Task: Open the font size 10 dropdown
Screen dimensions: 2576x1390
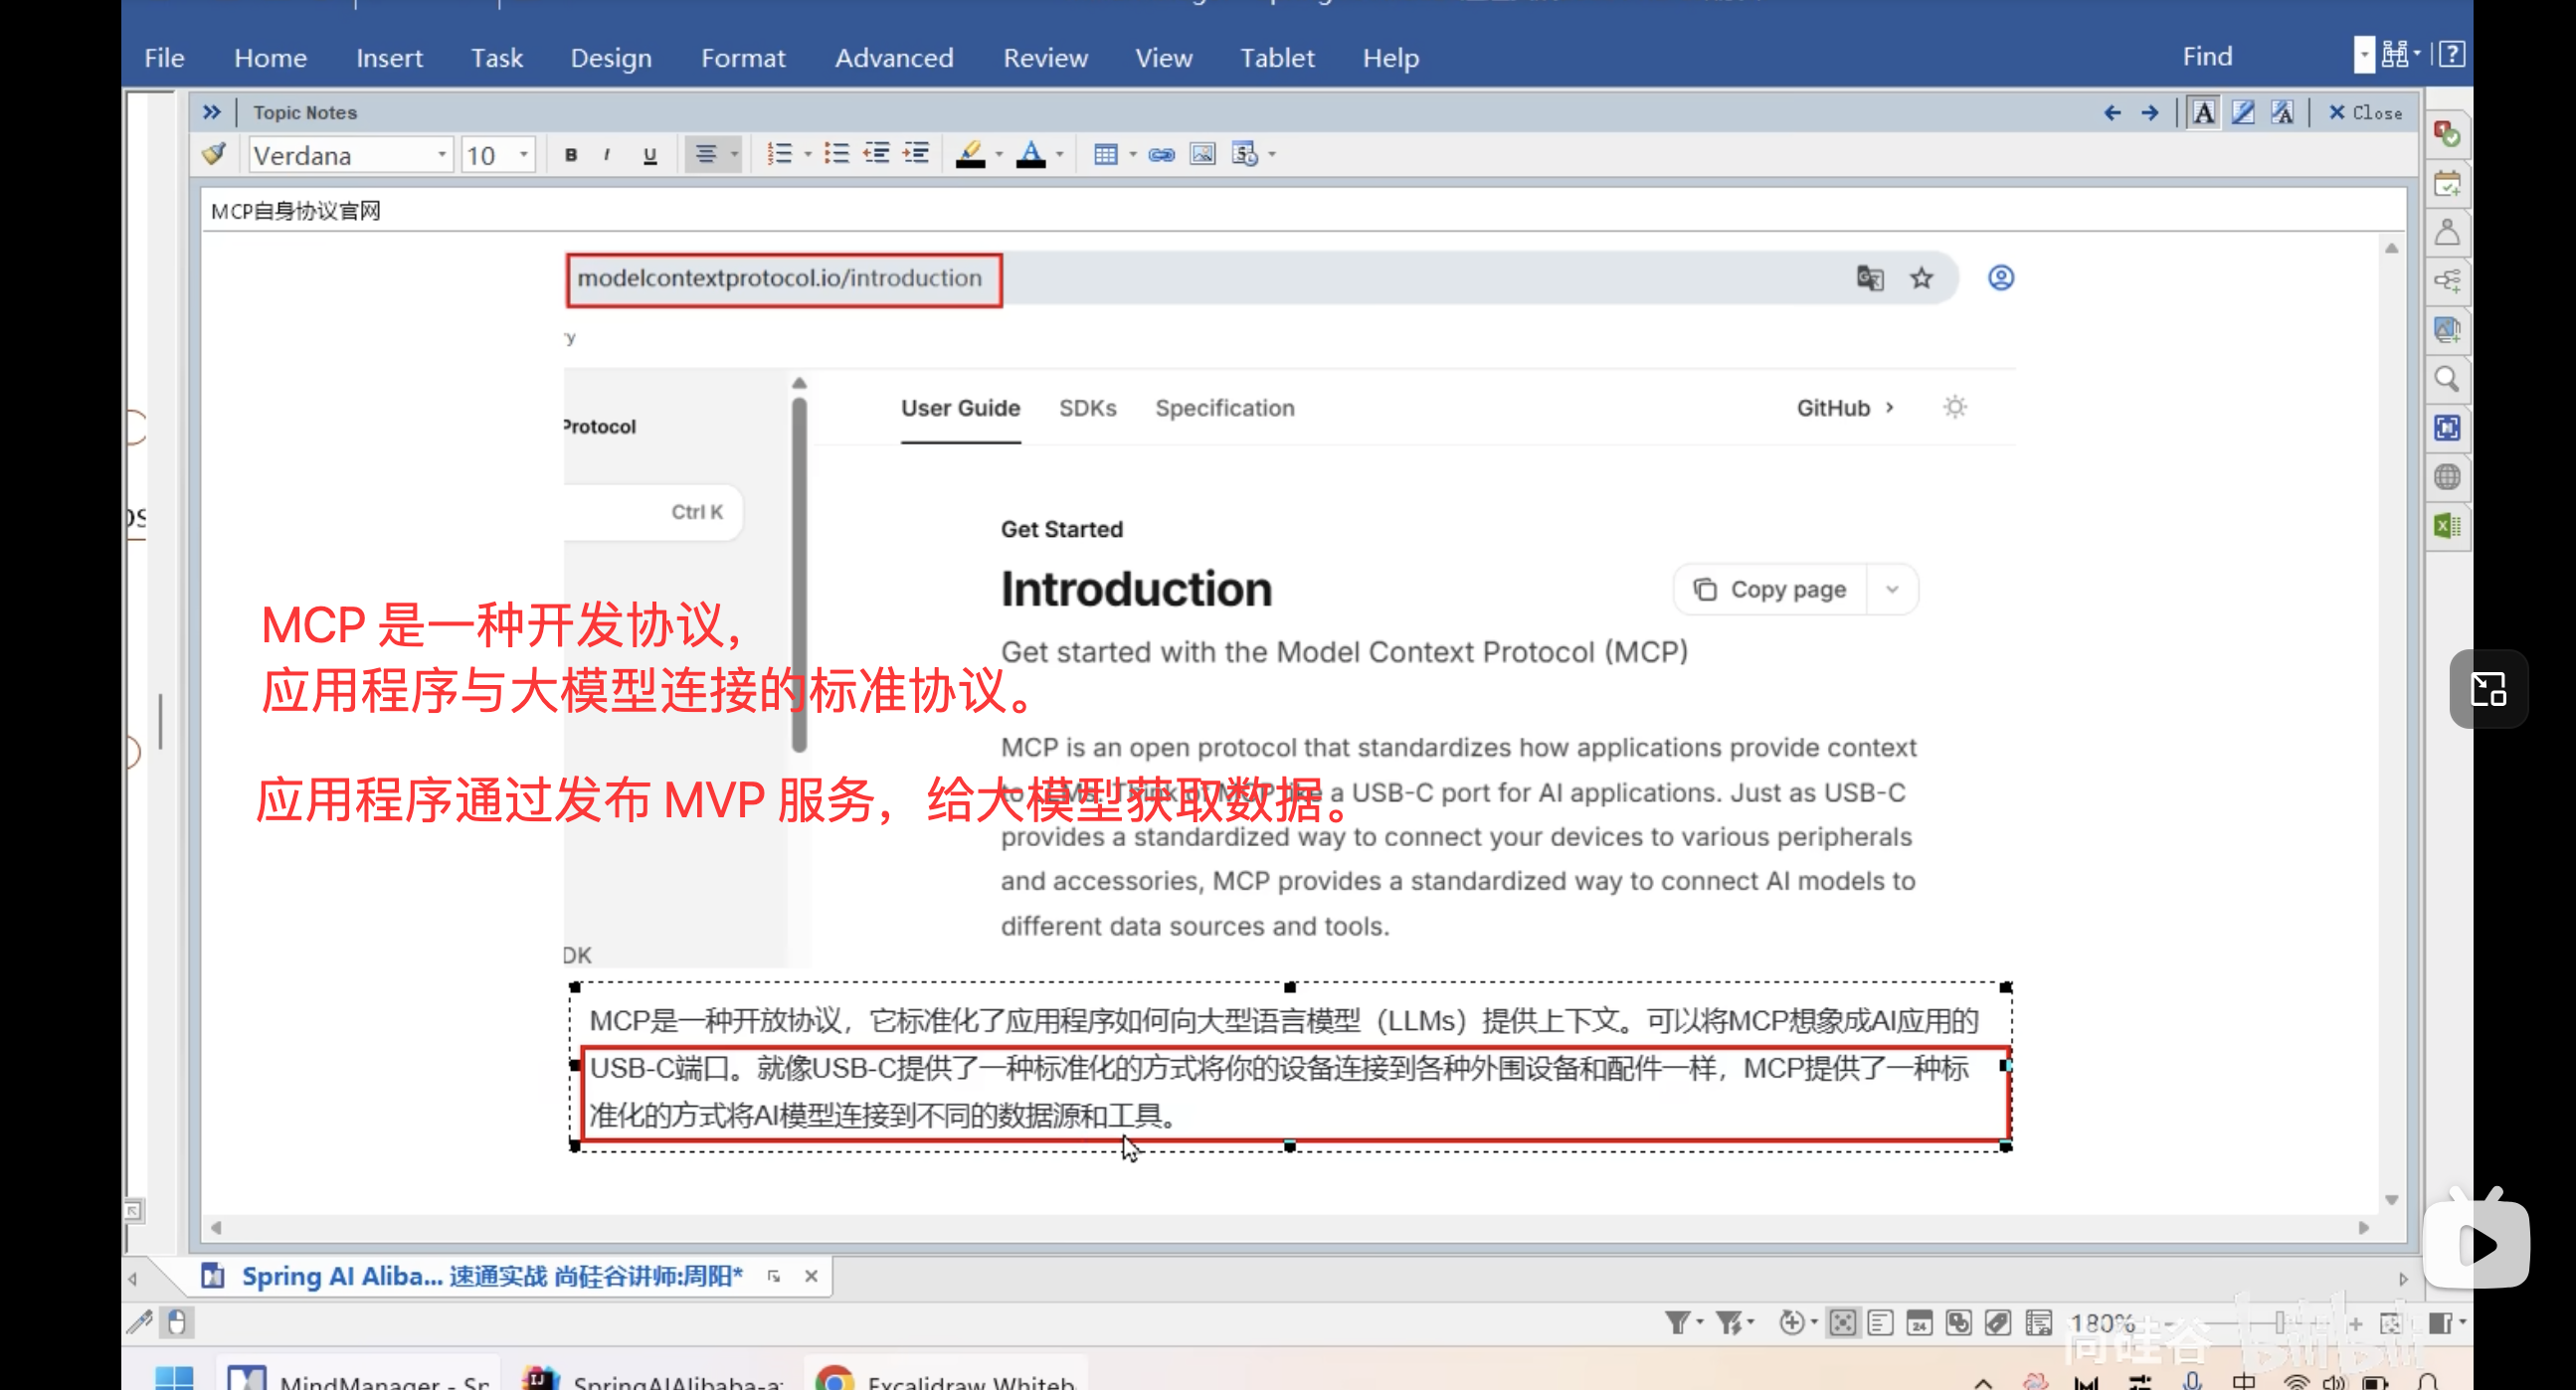Action: click(x=524, y=154)
